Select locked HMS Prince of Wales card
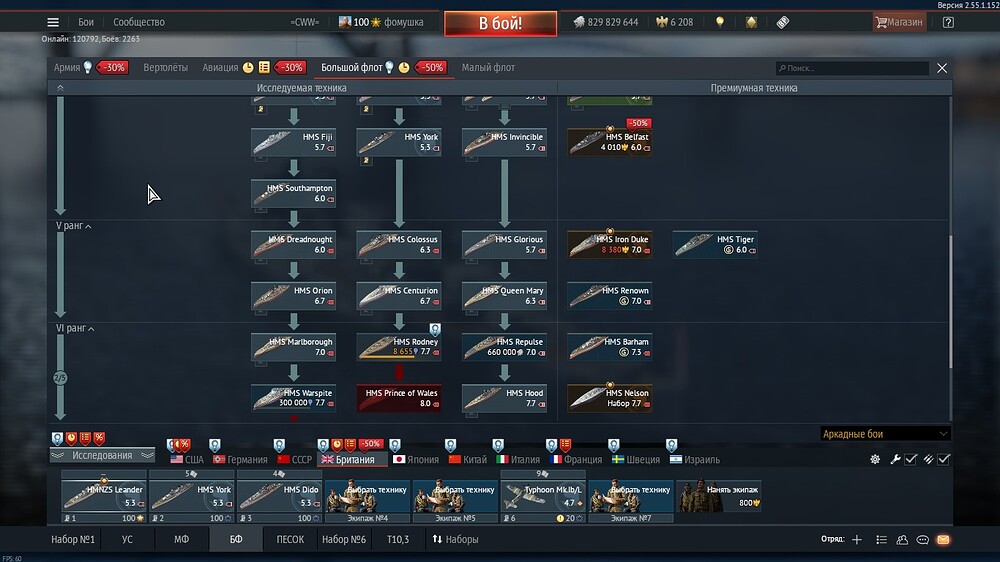Screen dimensions: 1000x562 pos(399,399)
